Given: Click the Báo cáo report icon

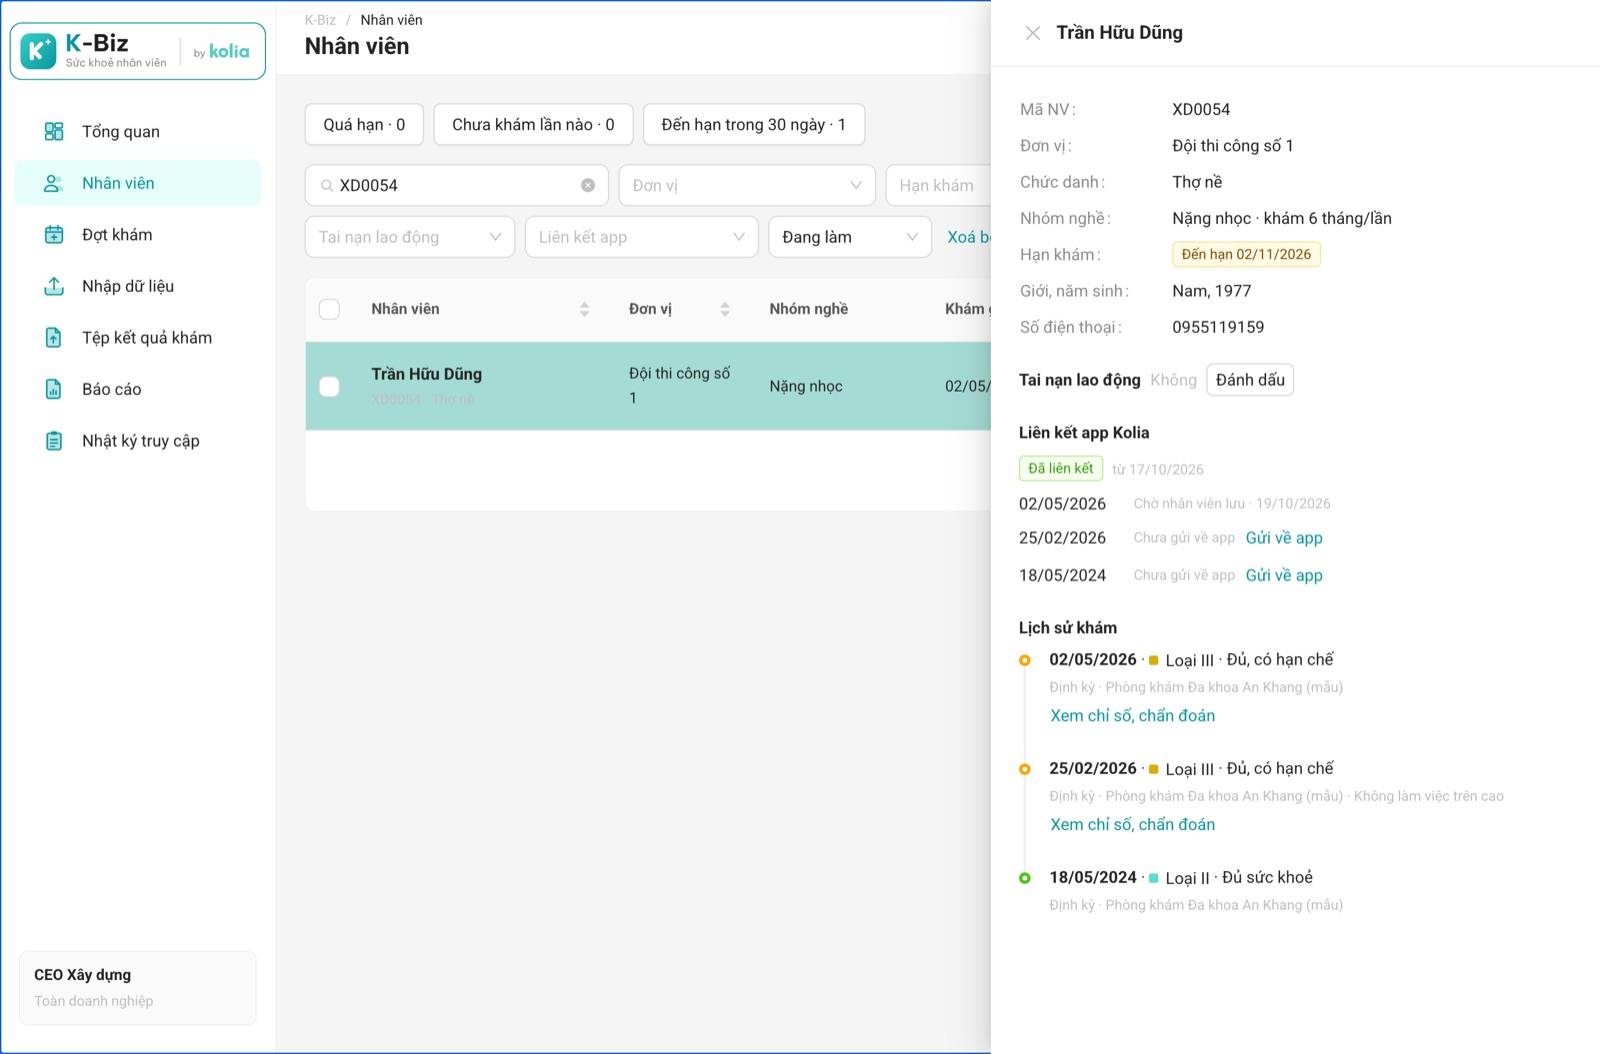Looking at the screenshot, I should point(54,389).
